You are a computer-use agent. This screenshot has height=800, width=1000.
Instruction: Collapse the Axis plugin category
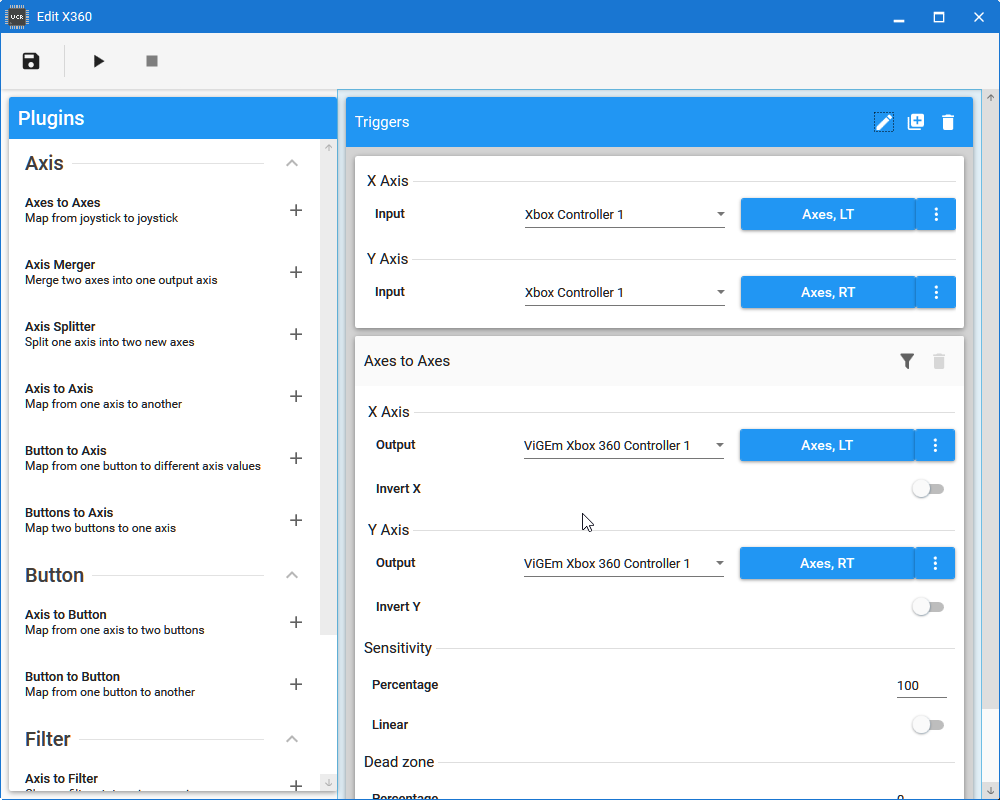[x=292, y=163]
